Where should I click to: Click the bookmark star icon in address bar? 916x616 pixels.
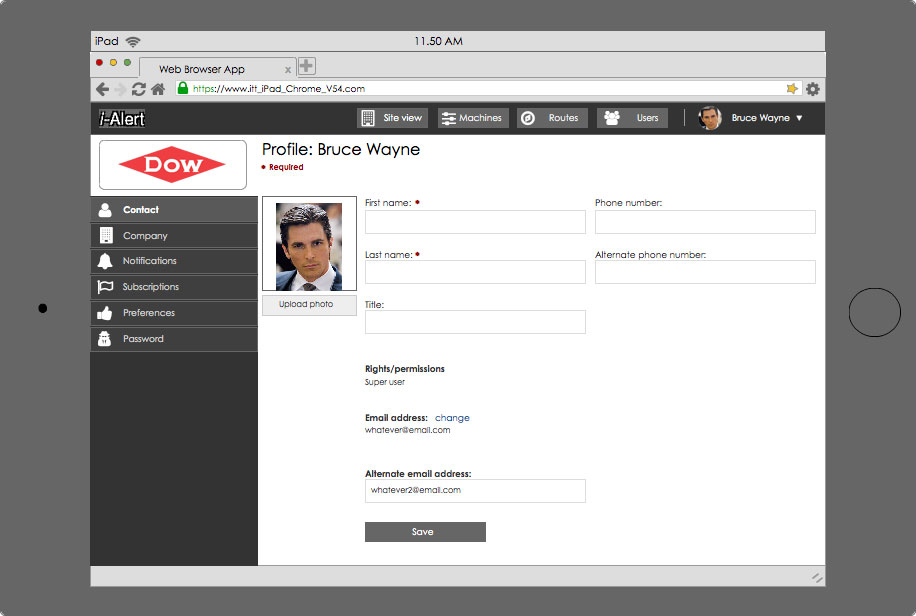coord(792,89)
